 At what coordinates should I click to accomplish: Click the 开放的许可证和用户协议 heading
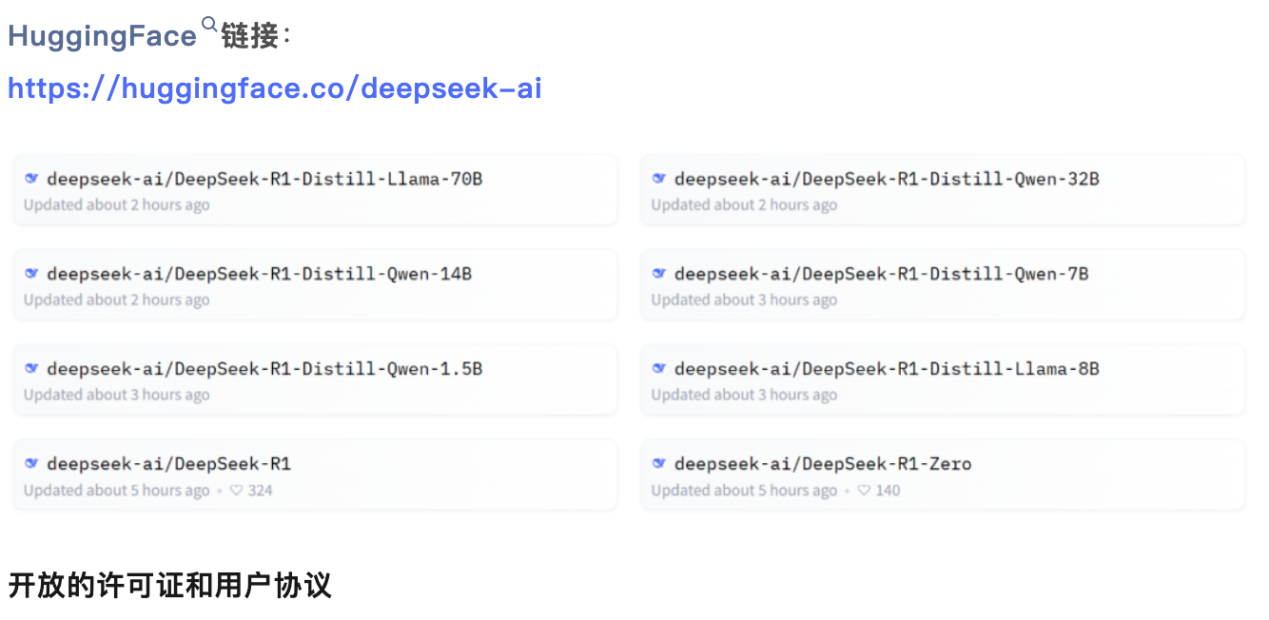click(170, 585)
